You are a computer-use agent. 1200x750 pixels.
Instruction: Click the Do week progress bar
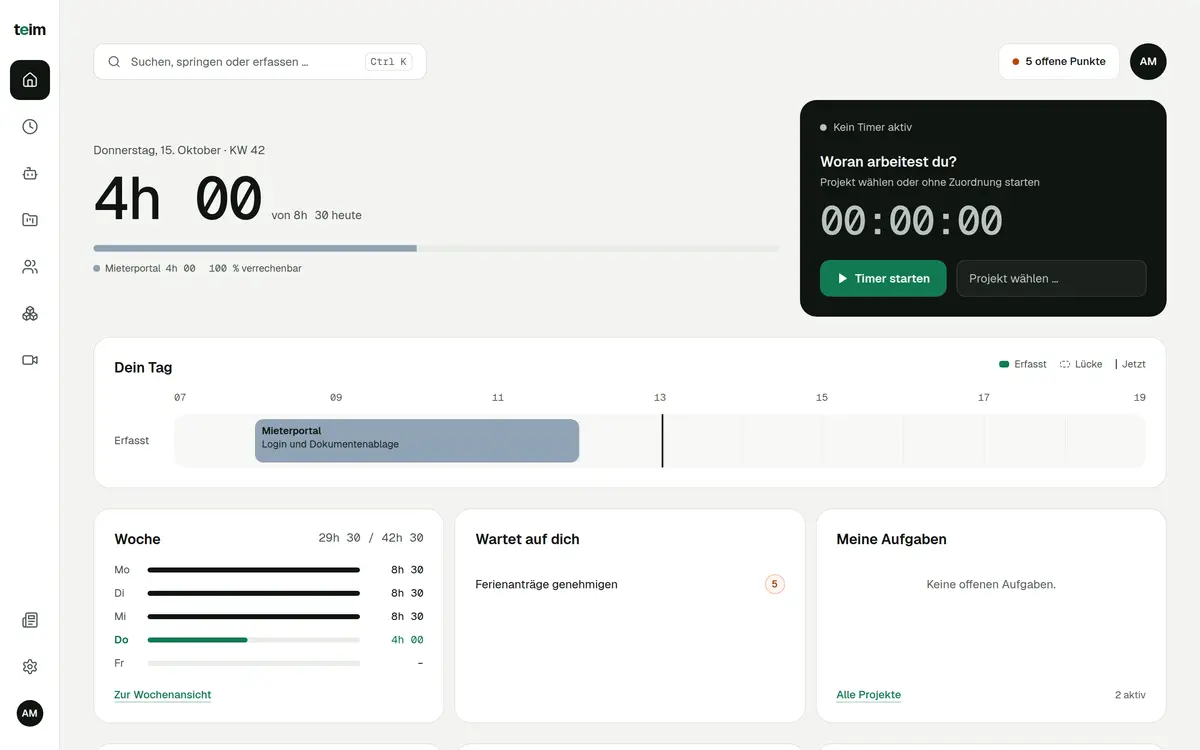254,640
